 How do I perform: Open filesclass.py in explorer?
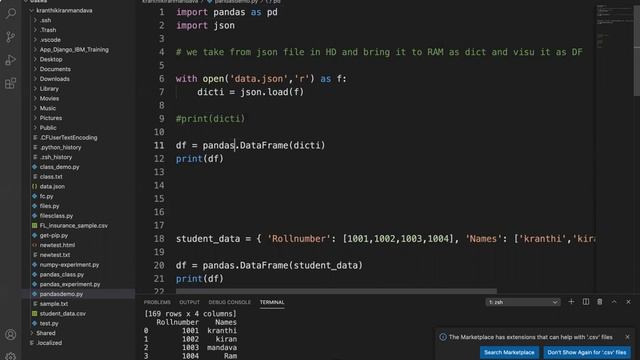click(x=56, y=216)
